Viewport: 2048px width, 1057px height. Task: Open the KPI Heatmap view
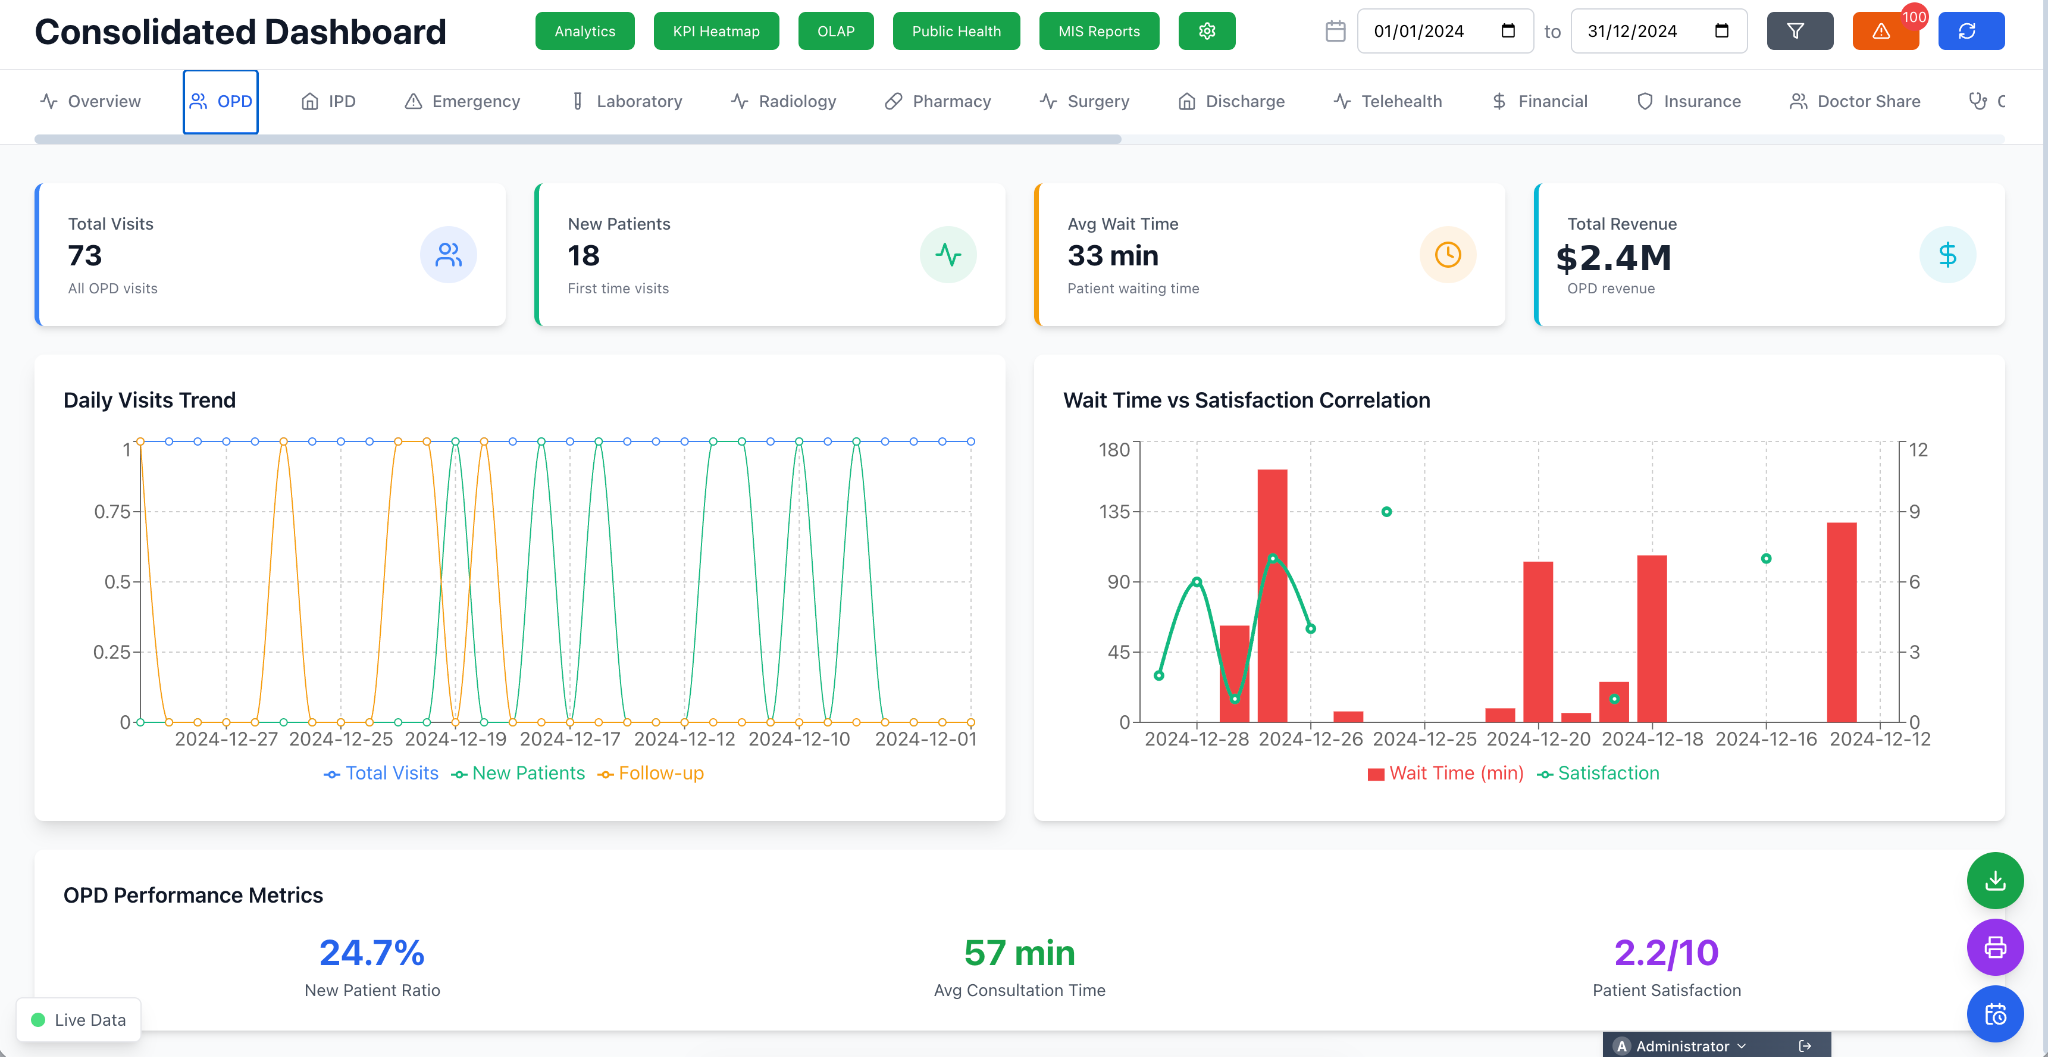pyautogui.click(x=716, y=31)
